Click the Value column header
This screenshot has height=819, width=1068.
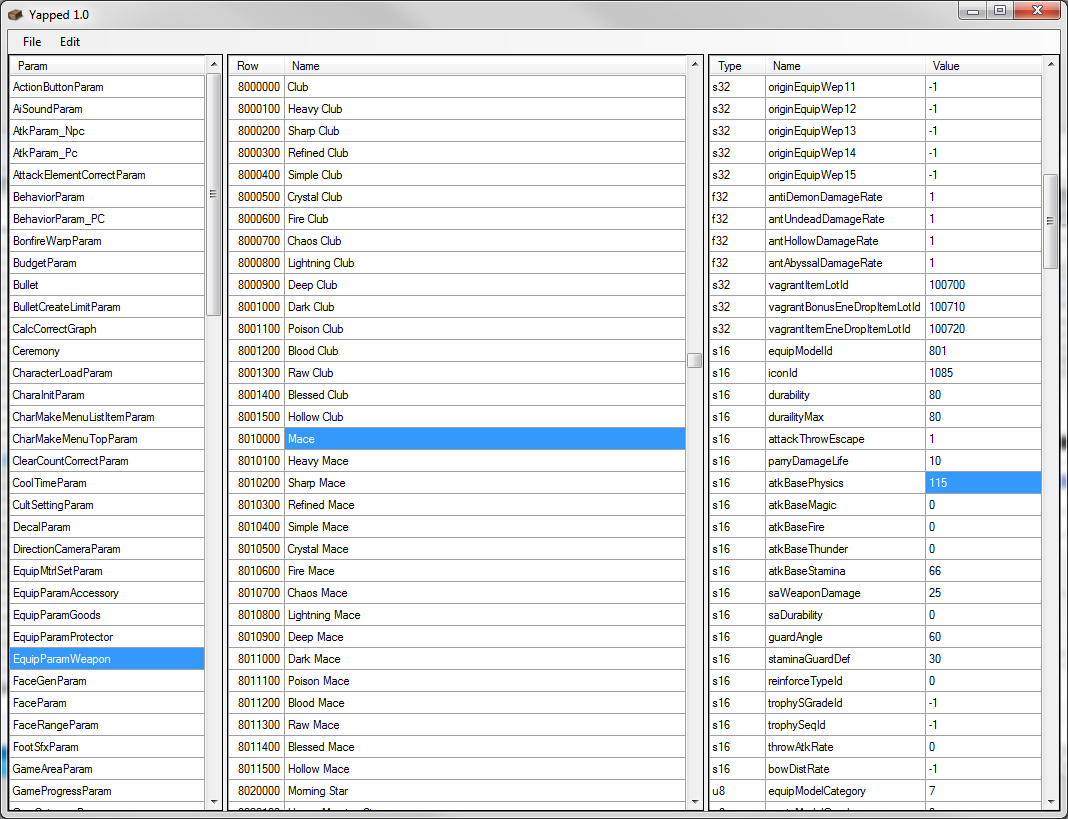point(983,66)
